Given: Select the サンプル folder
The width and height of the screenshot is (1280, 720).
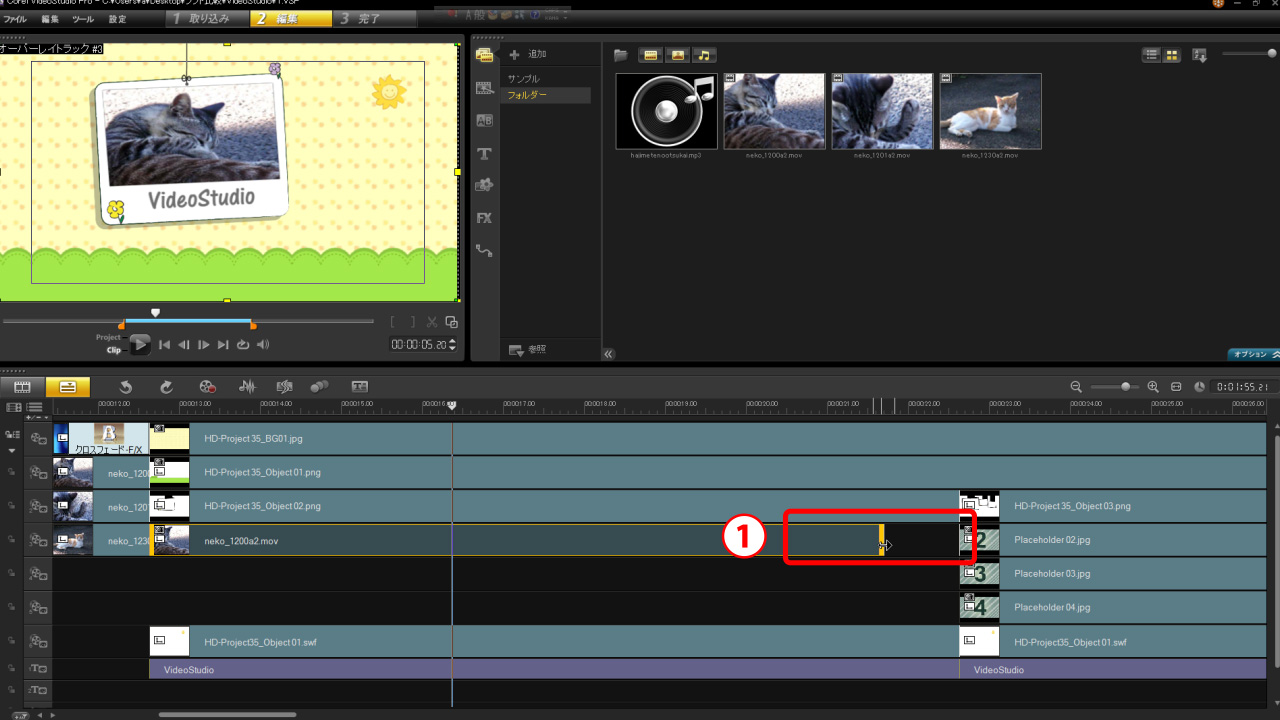Looking at the screenshot, I should pyautogui.click(x=524, y=78).
